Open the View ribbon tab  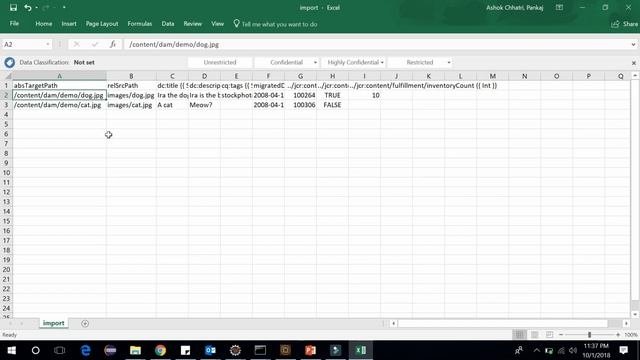point(218,24)
